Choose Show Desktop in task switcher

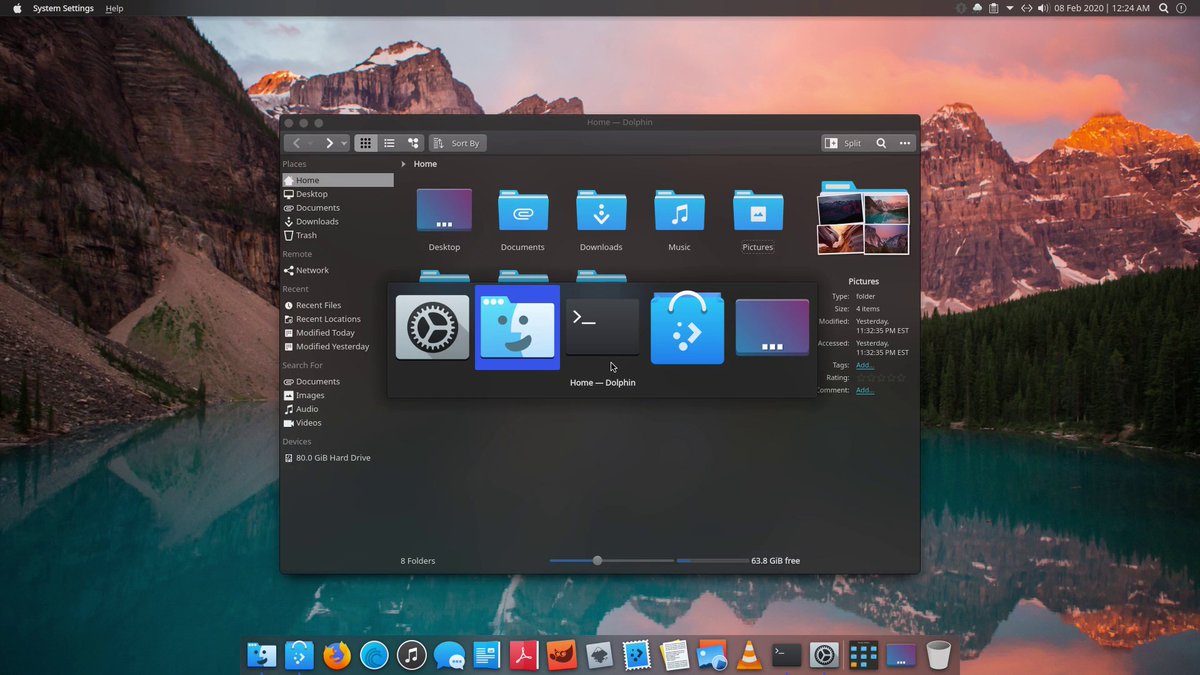[x=772, y=327]
